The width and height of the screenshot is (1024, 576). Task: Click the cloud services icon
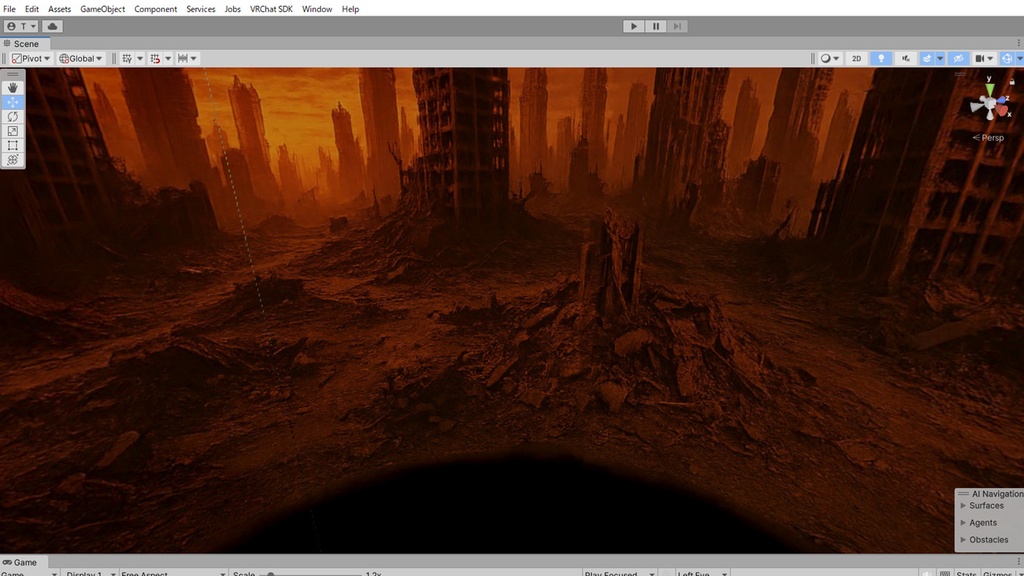pyautogui.click(x=52, y=26)
